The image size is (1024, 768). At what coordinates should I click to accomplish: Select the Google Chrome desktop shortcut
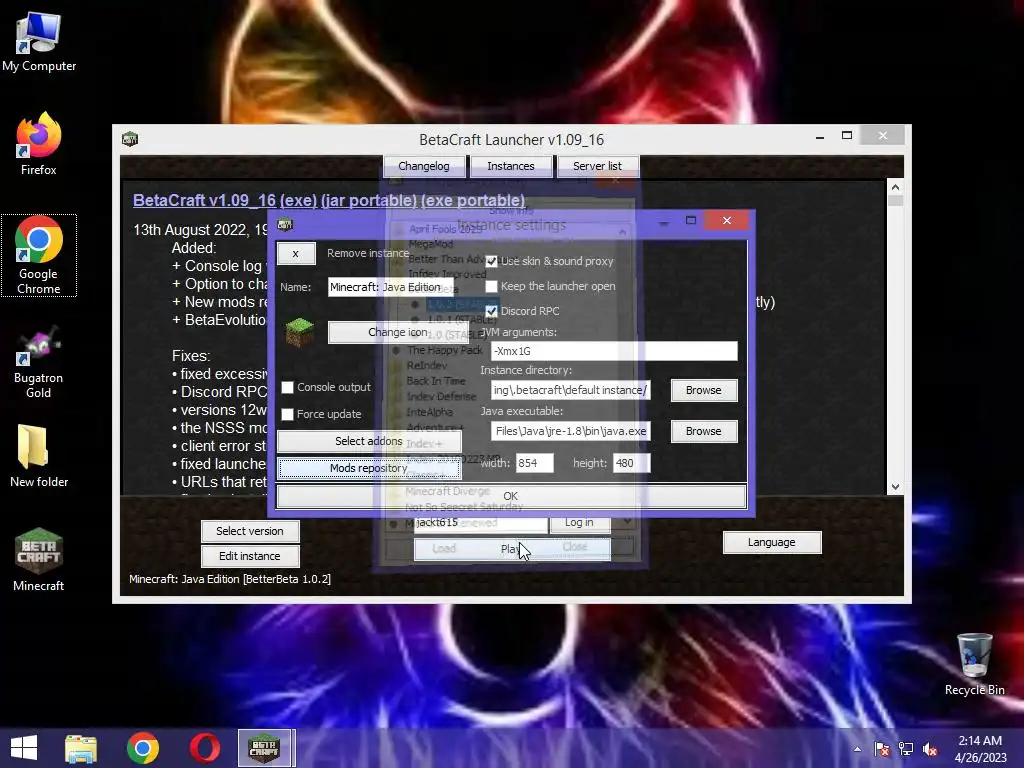pos(39,255)
